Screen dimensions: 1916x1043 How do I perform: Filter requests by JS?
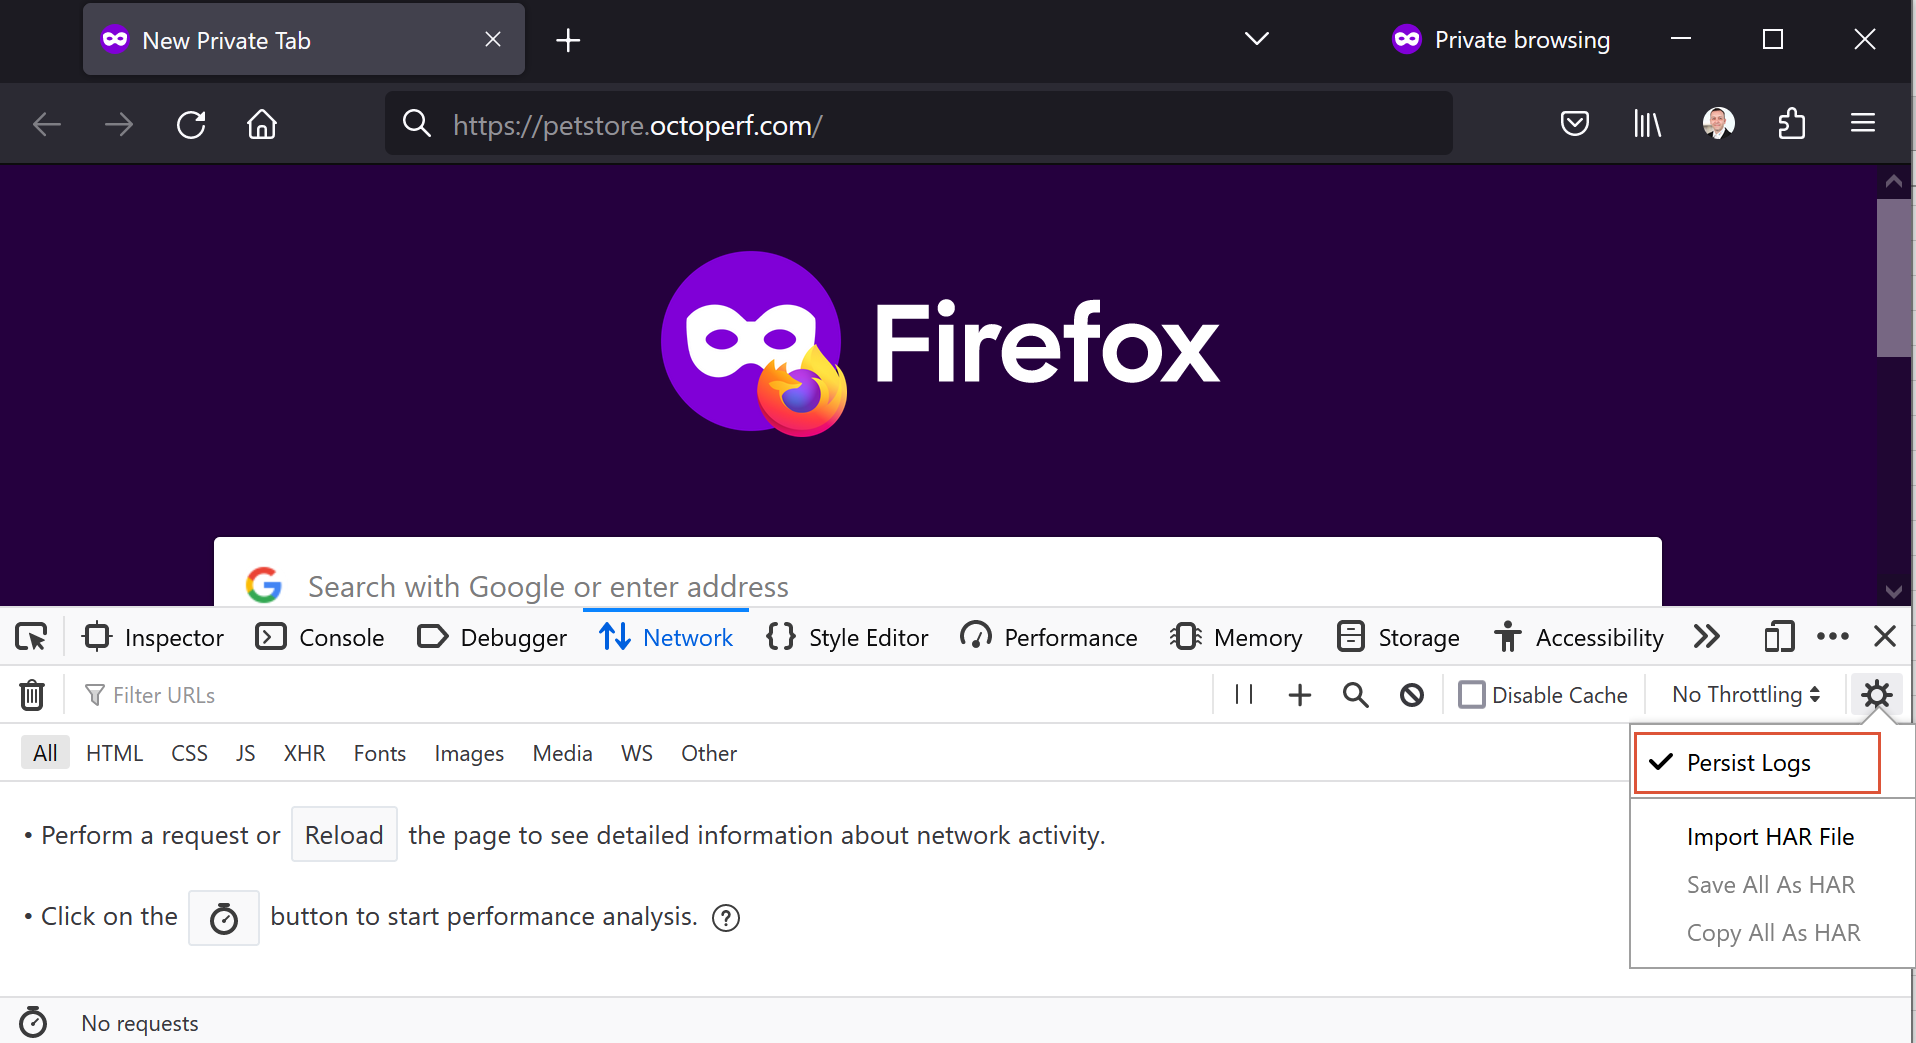245,753
